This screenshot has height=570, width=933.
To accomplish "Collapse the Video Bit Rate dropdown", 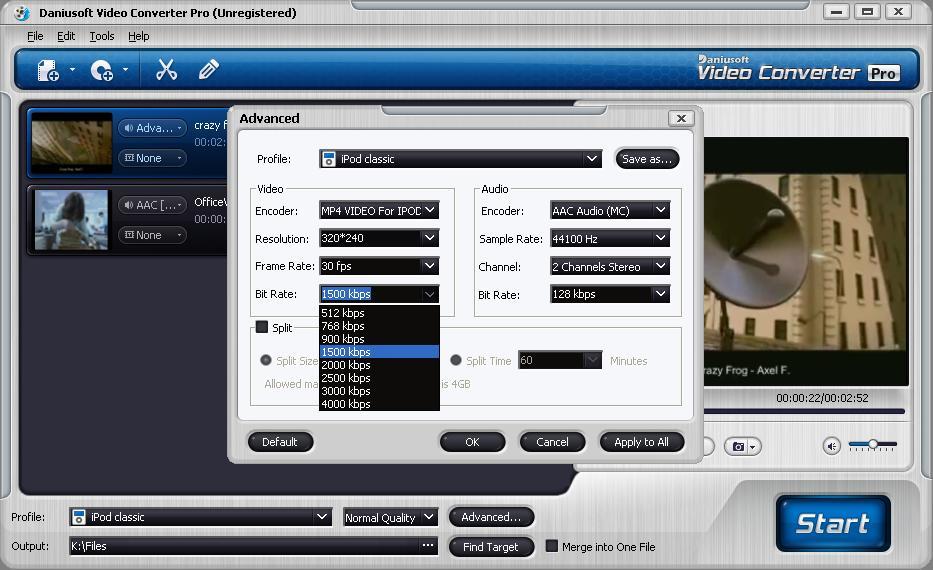I will (x=430, y=294).
